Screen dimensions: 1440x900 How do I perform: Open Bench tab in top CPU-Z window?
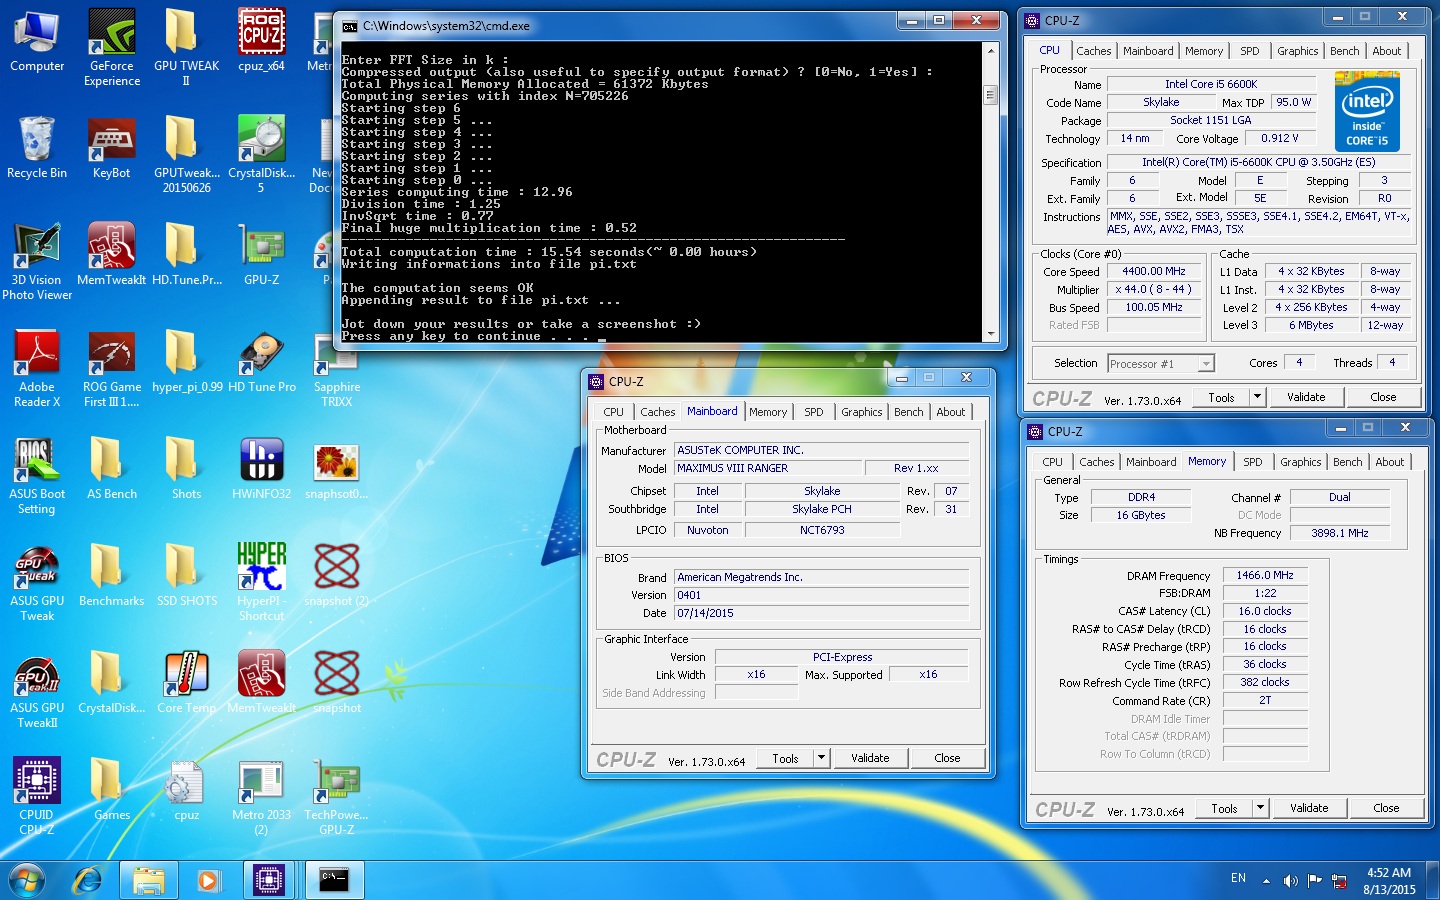click(1344, 51)
